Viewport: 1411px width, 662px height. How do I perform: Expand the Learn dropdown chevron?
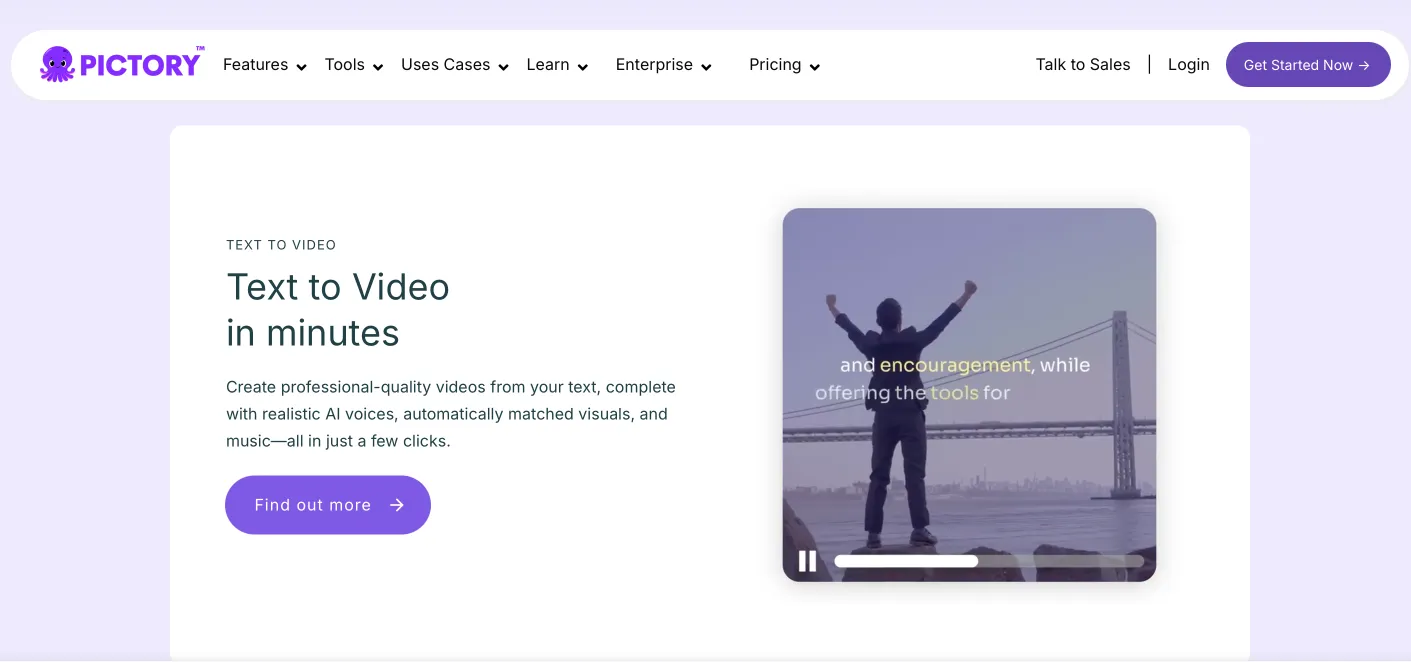click(583, 67)
